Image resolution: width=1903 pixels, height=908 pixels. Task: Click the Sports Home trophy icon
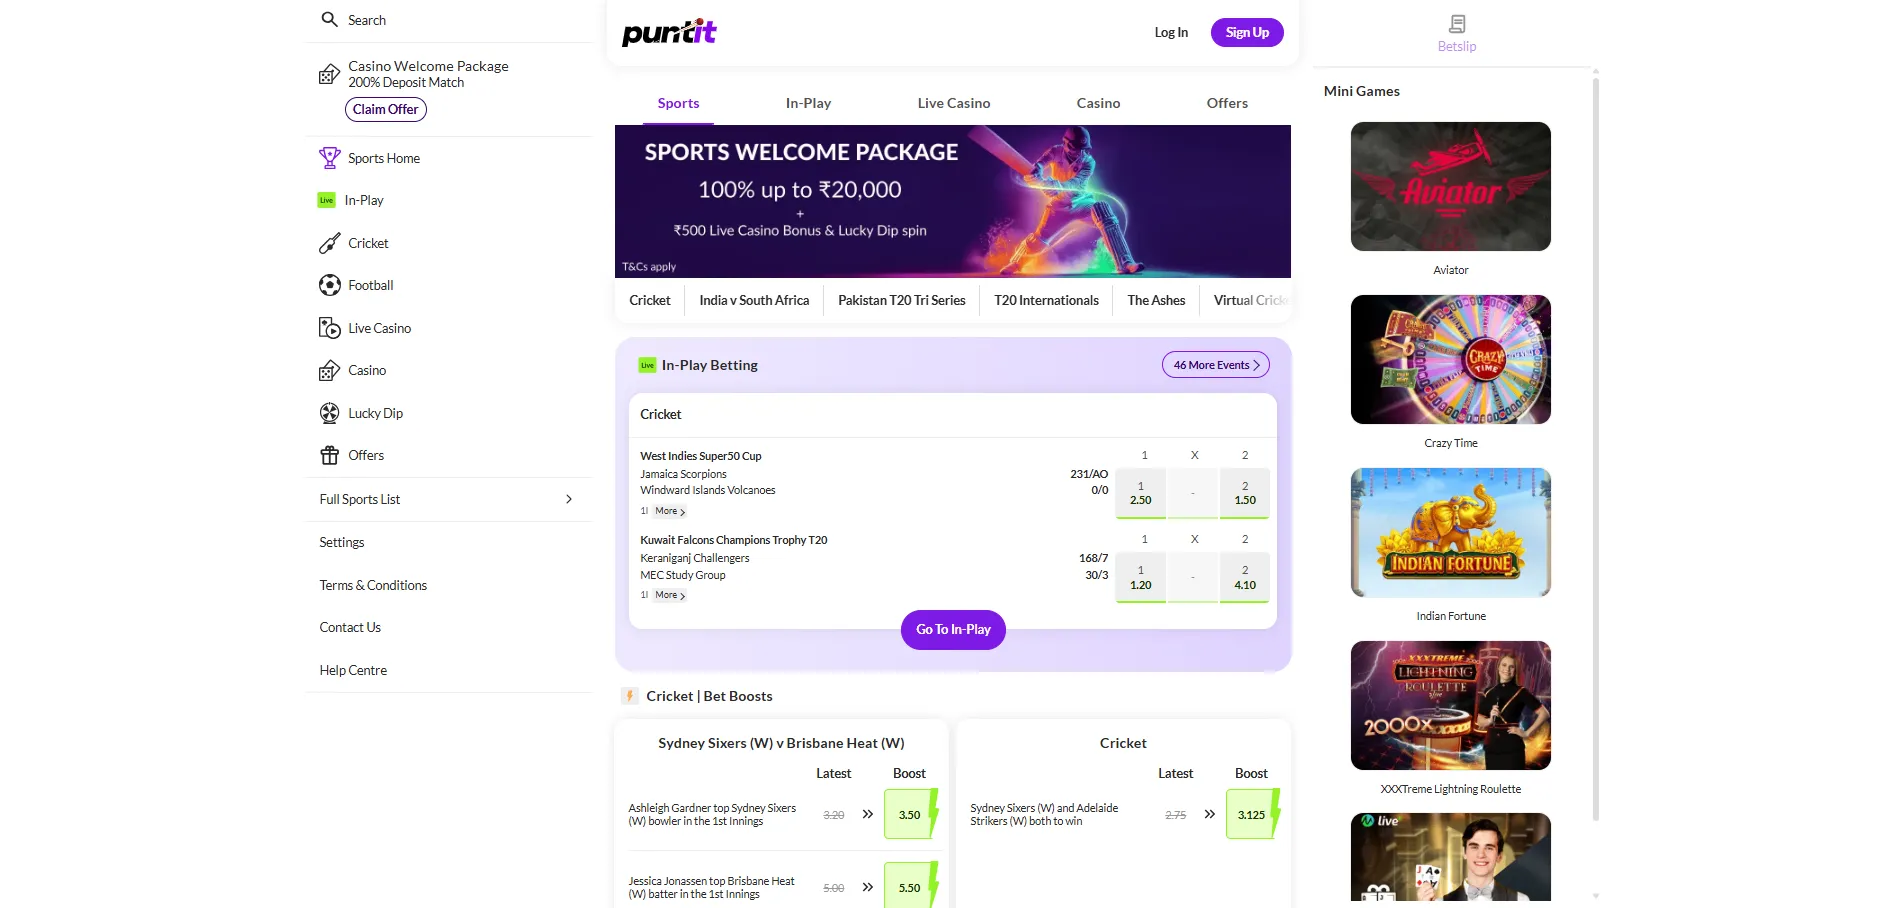[329, 158]
